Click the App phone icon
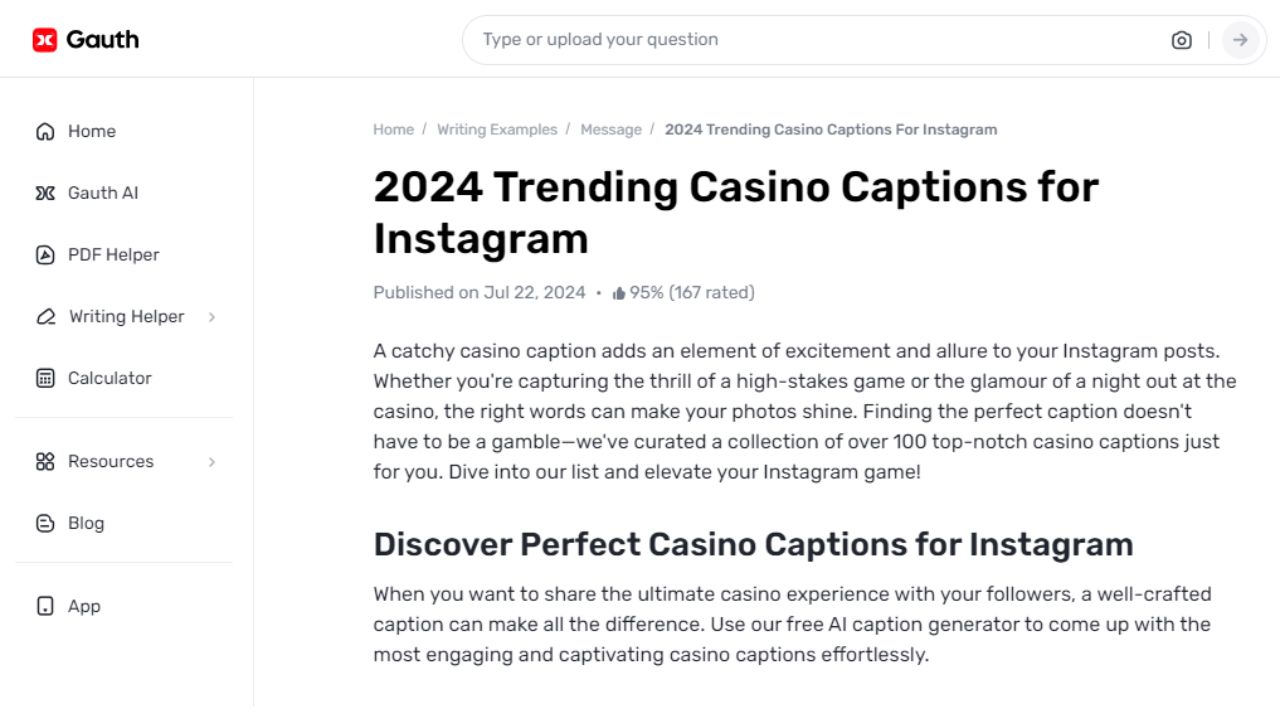Image resolution: width=1280 pixels, height=720 pixels. click(x=45, y=606)
